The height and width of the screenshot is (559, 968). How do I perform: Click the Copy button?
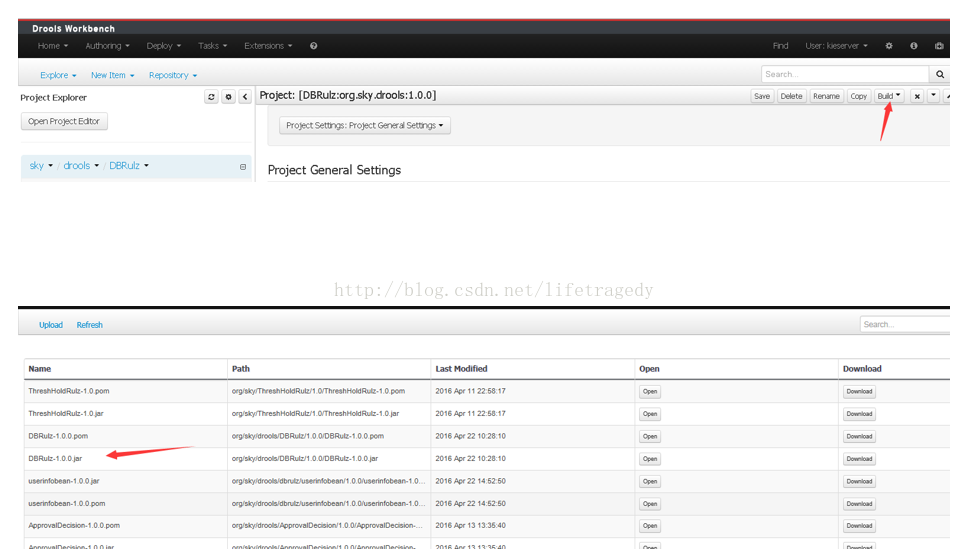858,96
